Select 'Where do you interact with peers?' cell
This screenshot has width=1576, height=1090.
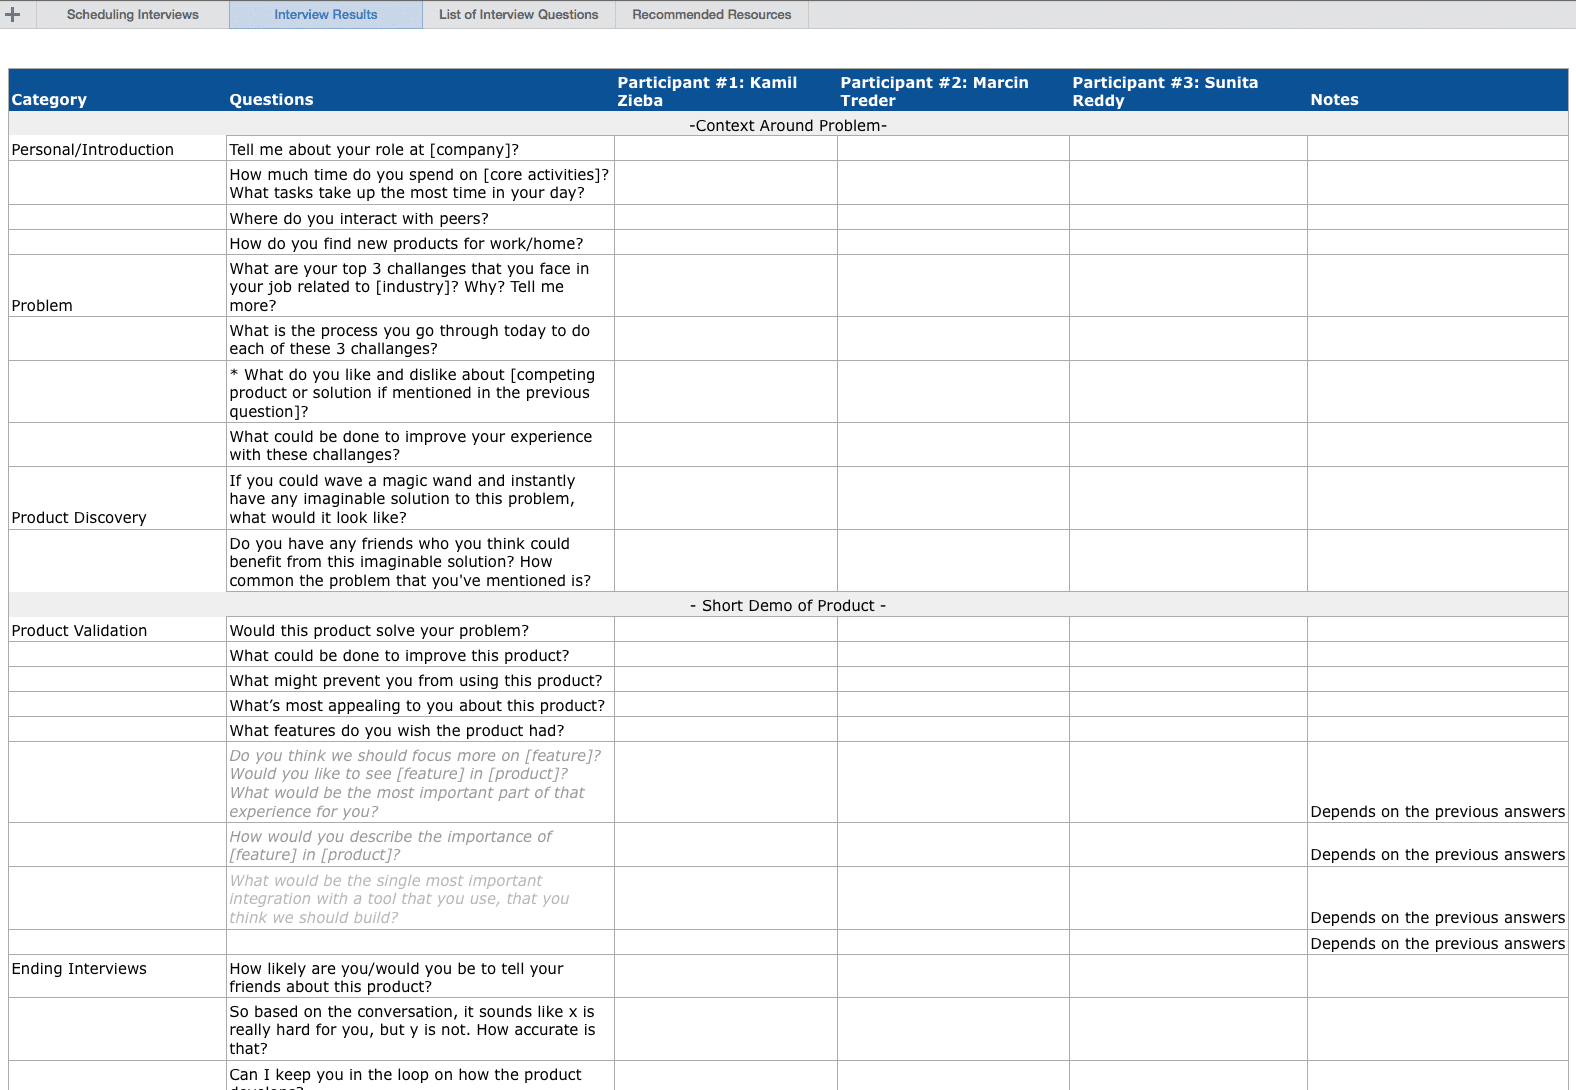(x=421, y=218)
